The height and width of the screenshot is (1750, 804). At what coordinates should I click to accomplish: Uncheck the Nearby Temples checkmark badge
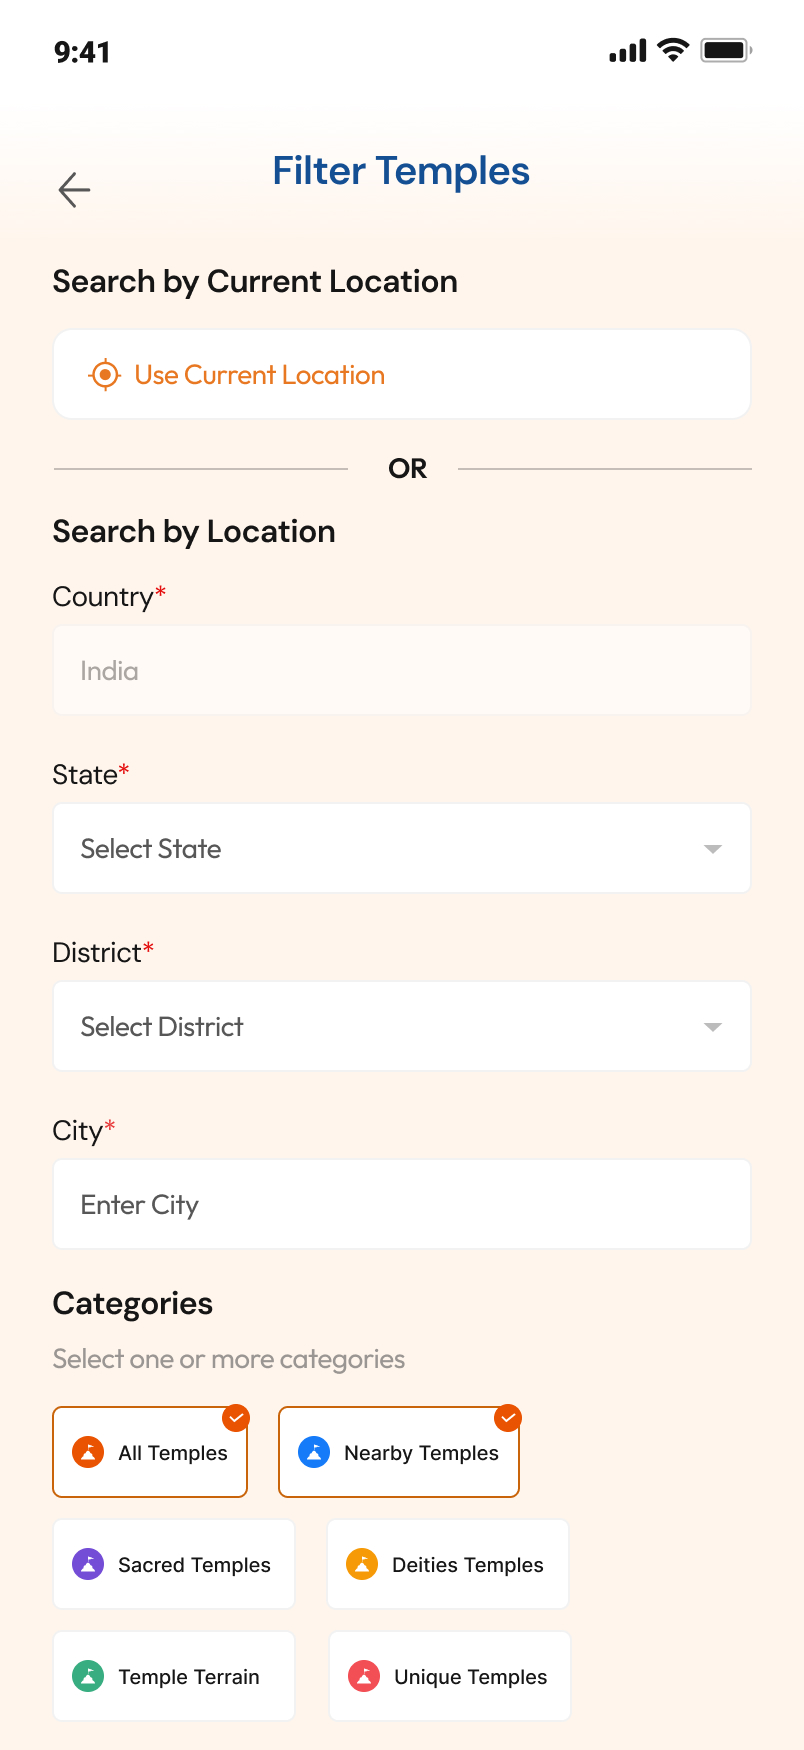tap(508, 1418)
